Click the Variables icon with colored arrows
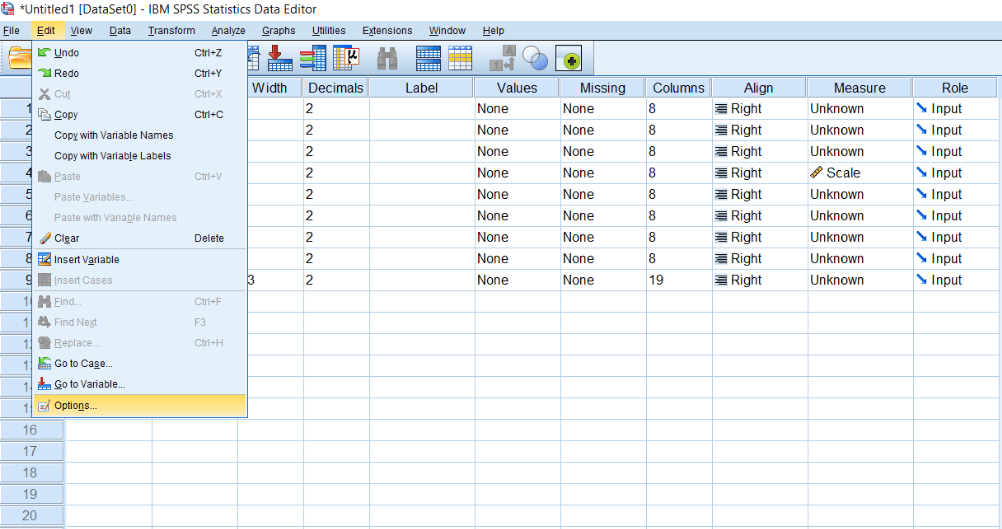 (313, 59)
